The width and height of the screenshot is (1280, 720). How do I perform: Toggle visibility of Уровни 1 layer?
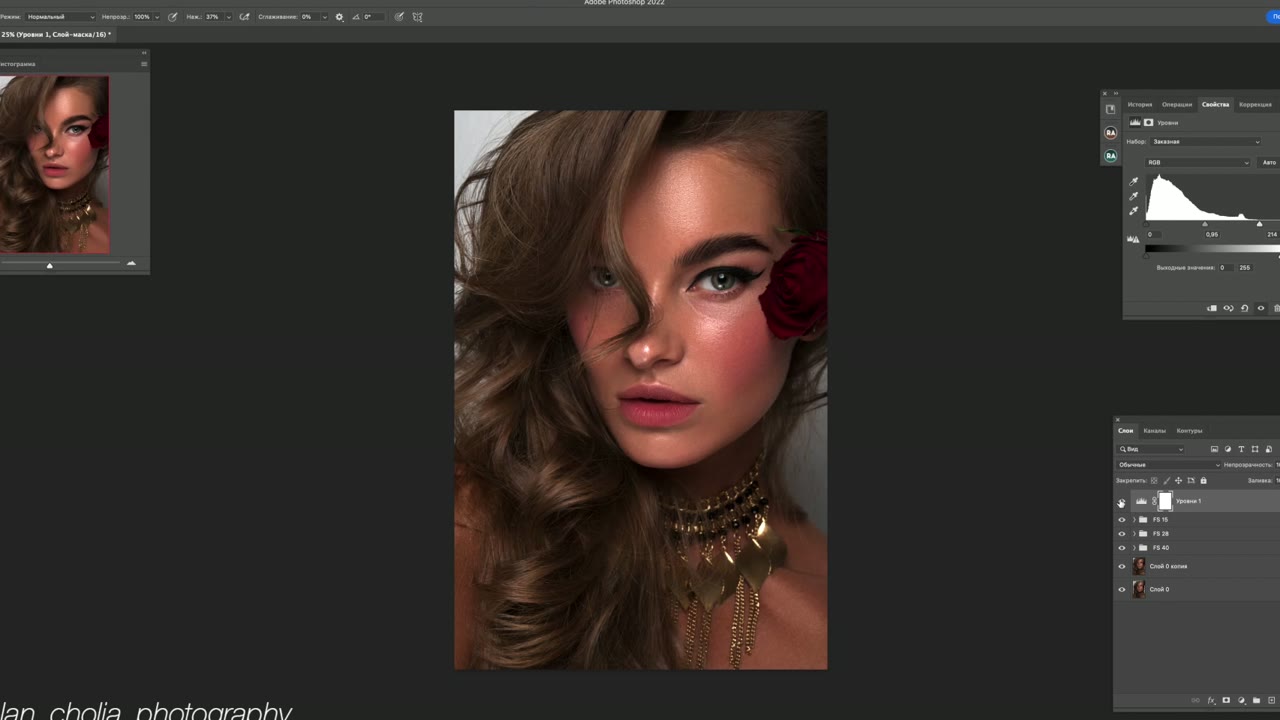pyautogui.click(x=1121, y=502)
